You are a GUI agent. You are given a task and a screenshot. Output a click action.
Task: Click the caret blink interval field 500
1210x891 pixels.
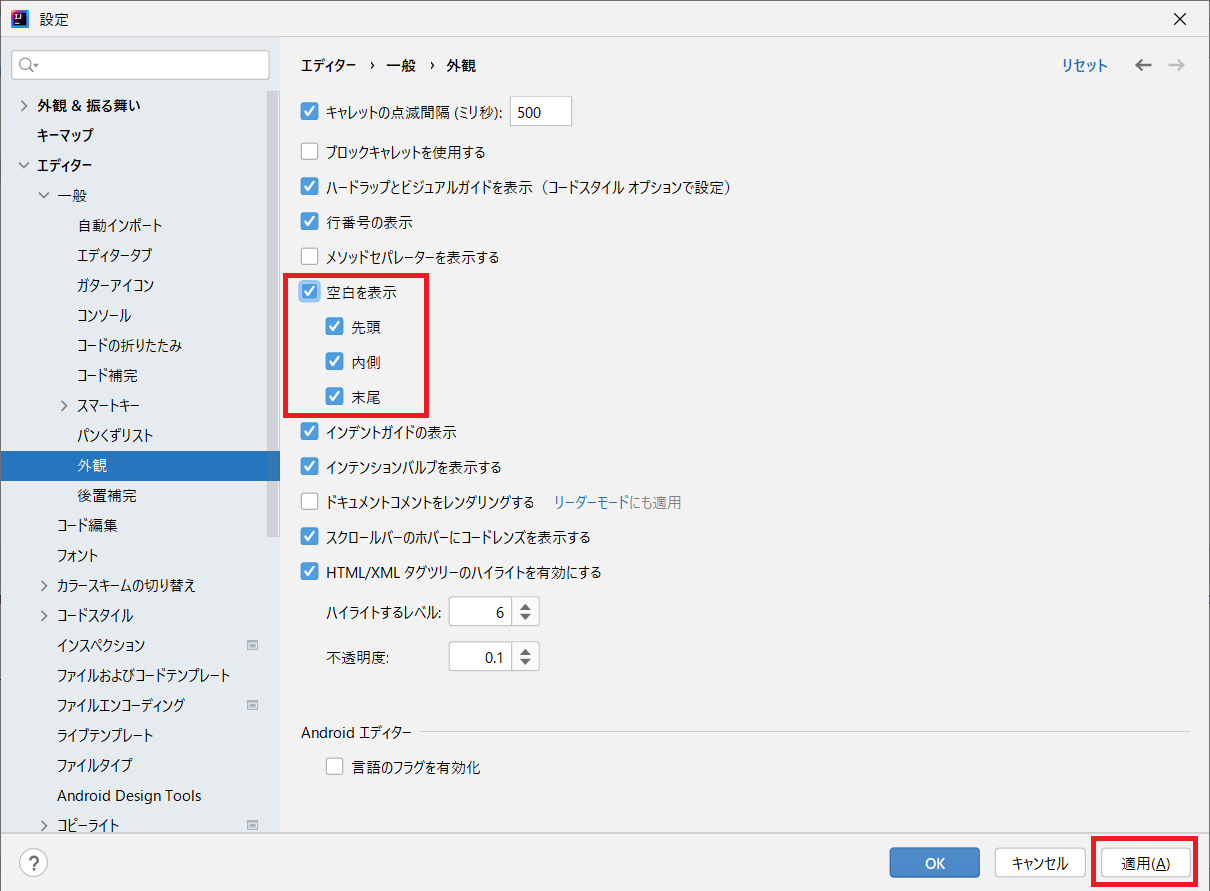tap(541, 112)
